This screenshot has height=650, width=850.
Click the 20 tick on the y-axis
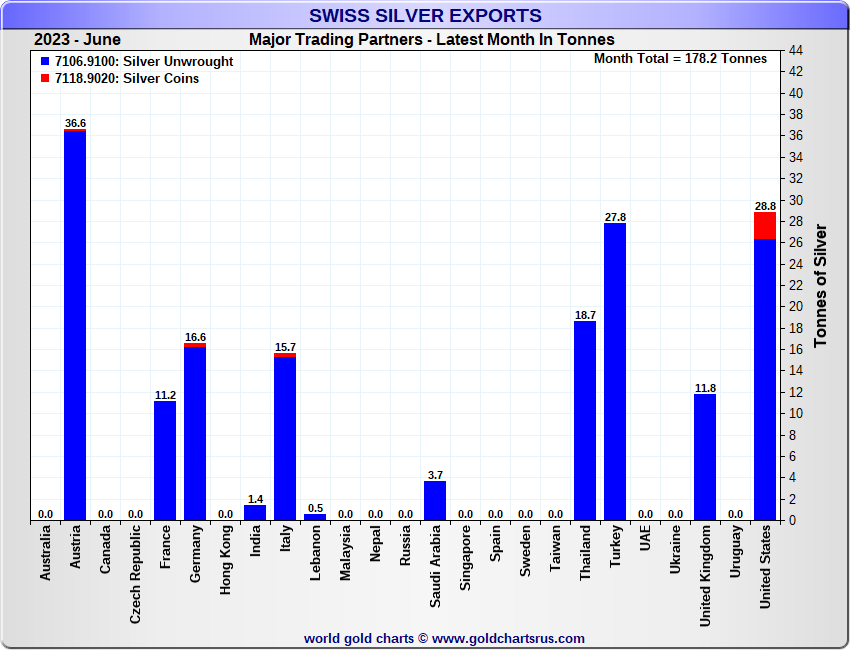[796, 307]
